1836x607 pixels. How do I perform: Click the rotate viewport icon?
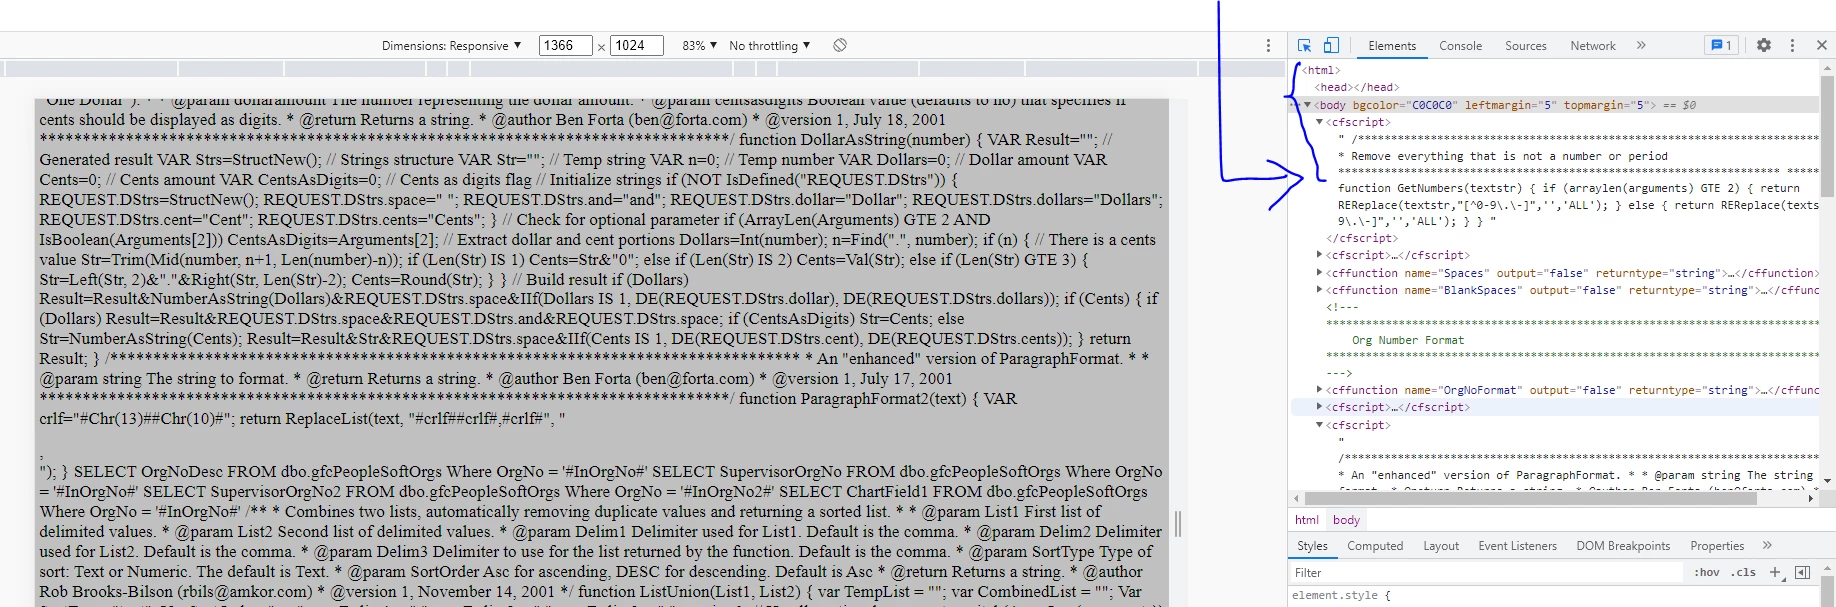pyautogui.click(x=840, y=45)
